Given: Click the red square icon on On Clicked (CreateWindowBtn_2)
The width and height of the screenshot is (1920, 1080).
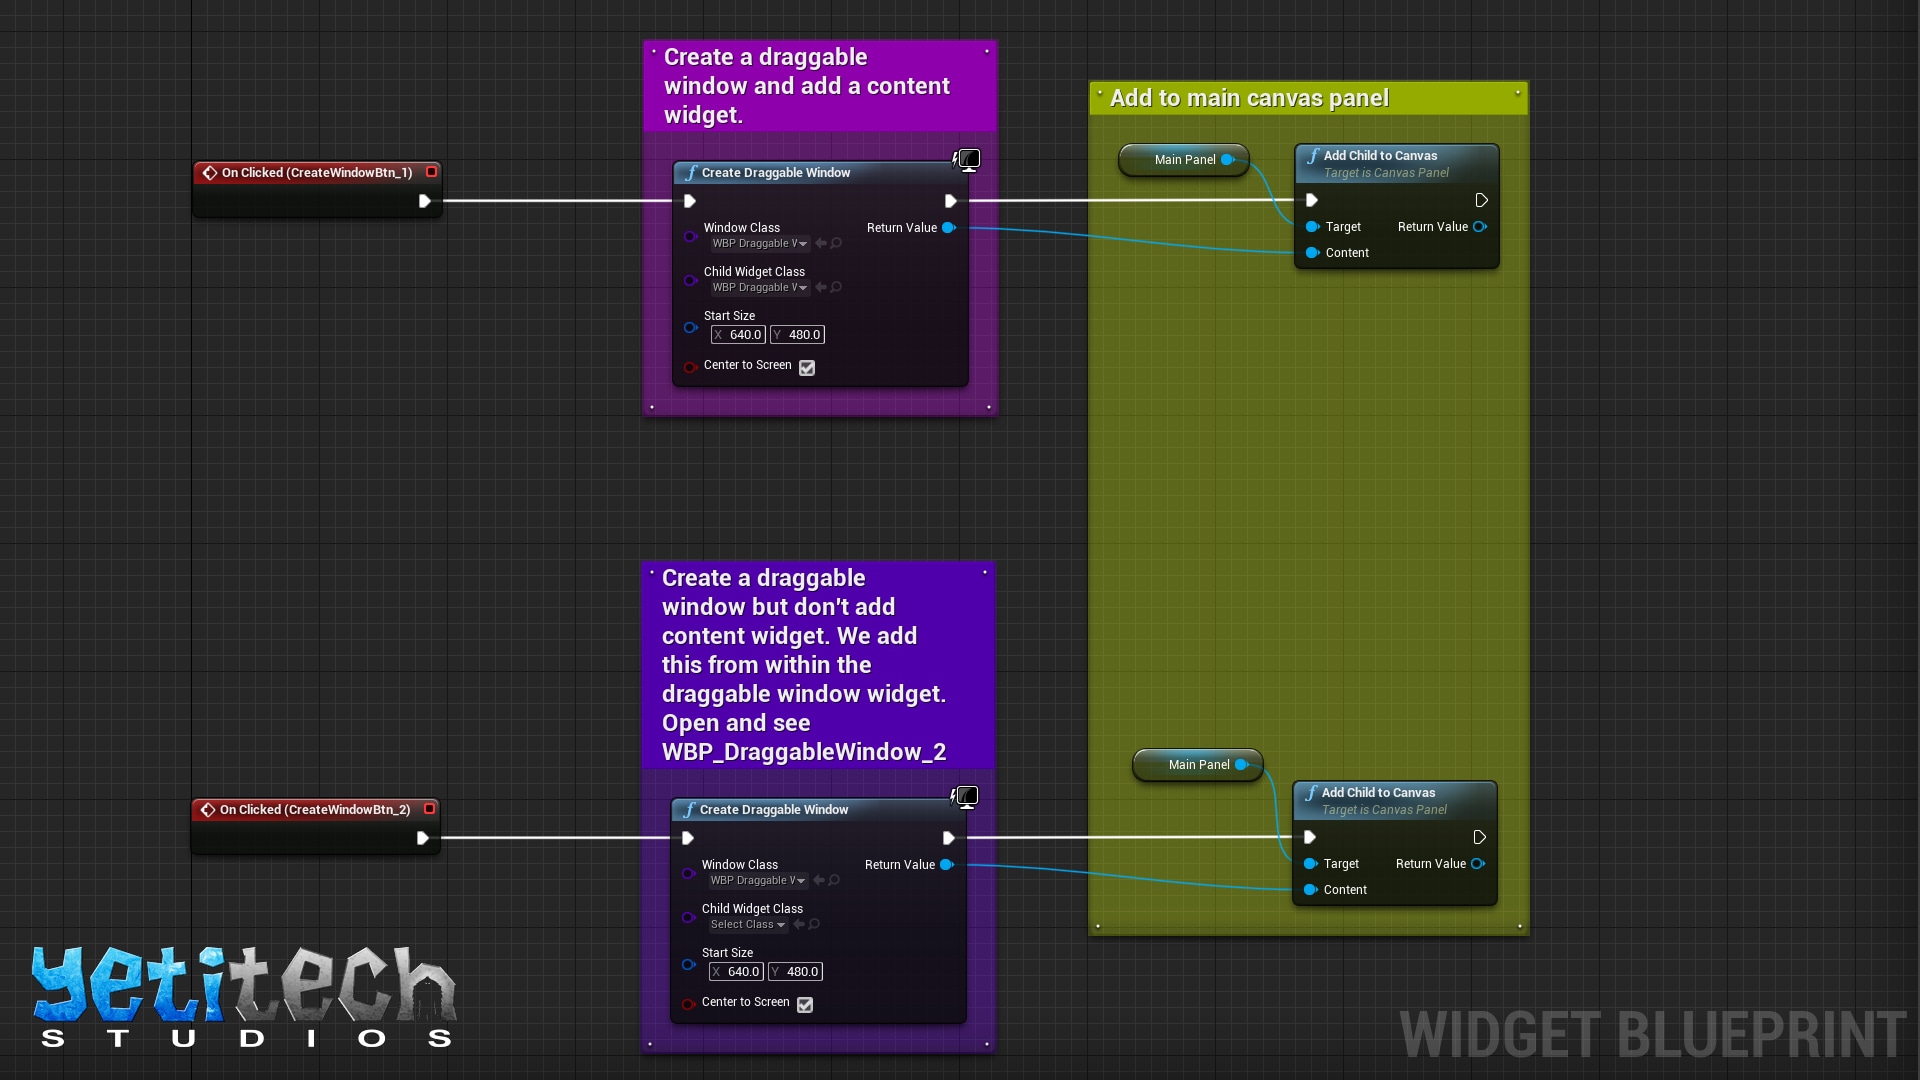Looking at the screenshot, I should click(430, 809).
